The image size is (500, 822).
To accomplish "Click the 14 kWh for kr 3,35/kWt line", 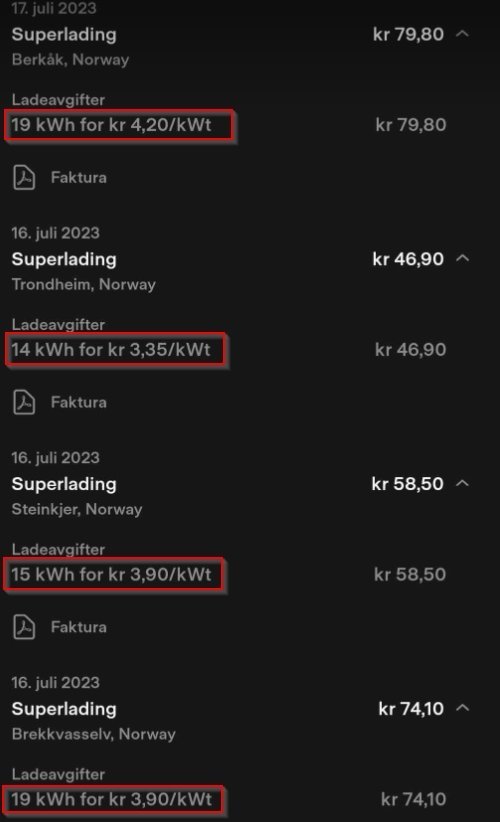I will (x=111, y=350).
